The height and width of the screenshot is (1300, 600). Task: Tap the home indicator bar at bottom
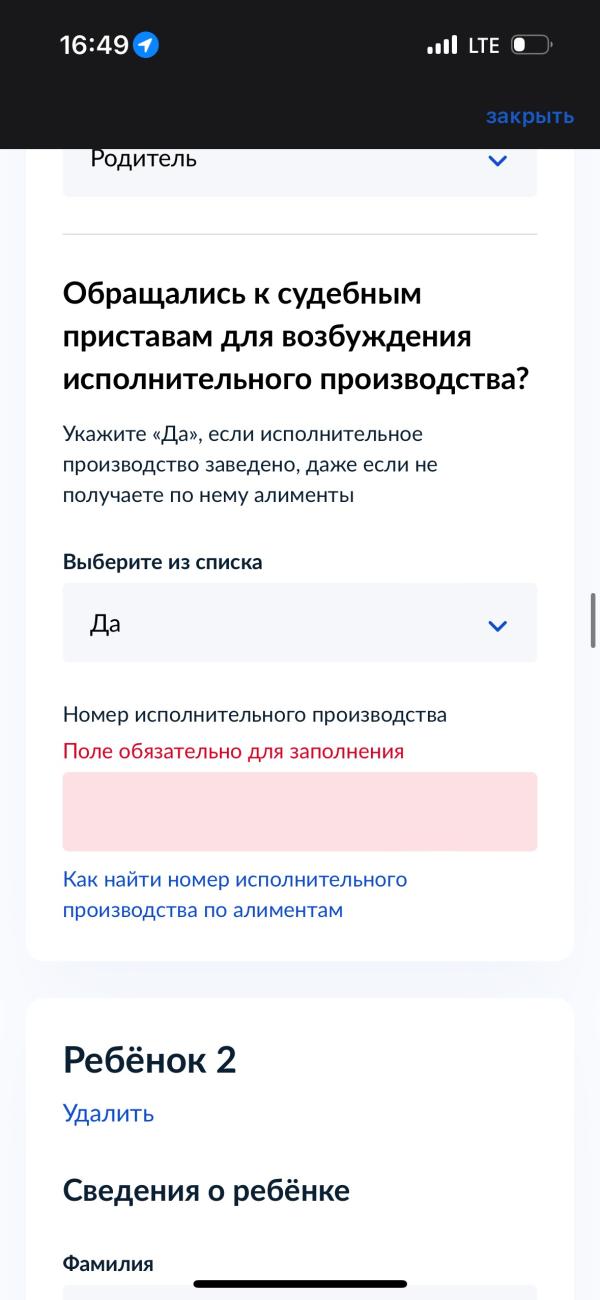300,1284
